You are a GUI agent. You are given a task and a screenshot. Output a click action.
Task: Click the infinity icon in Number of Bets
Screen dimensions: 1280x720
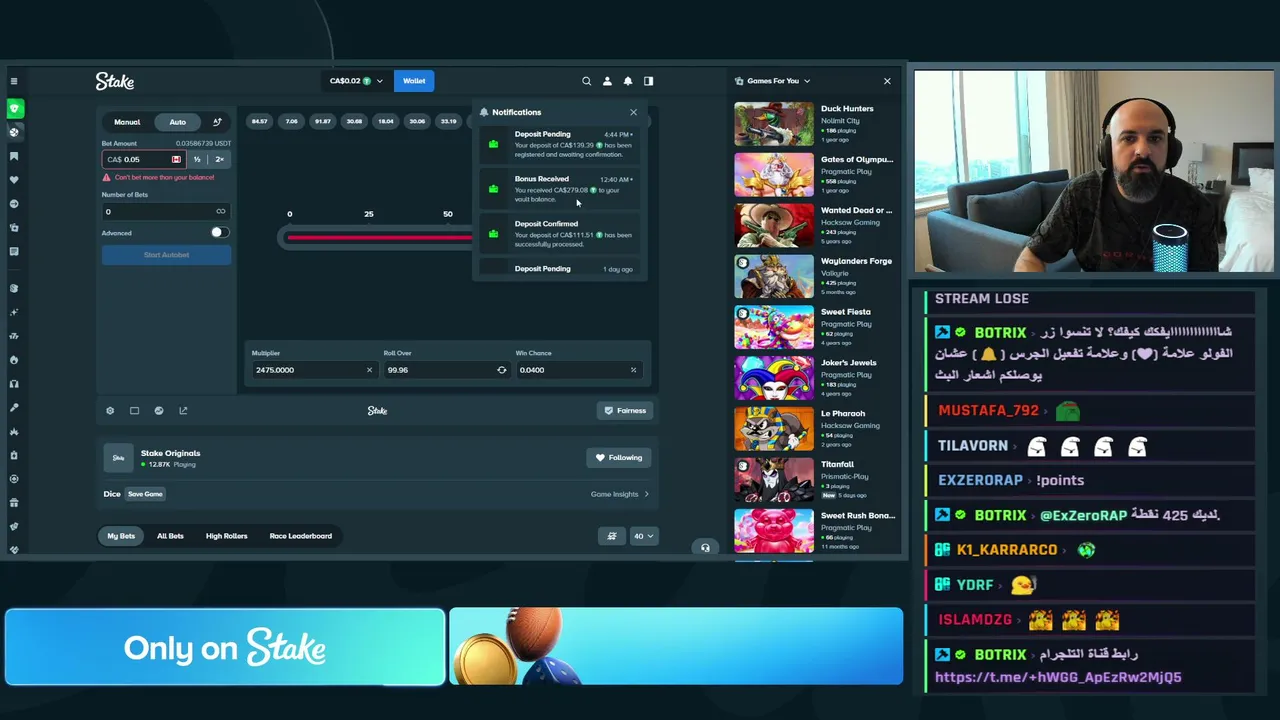[x=221, y=211]
